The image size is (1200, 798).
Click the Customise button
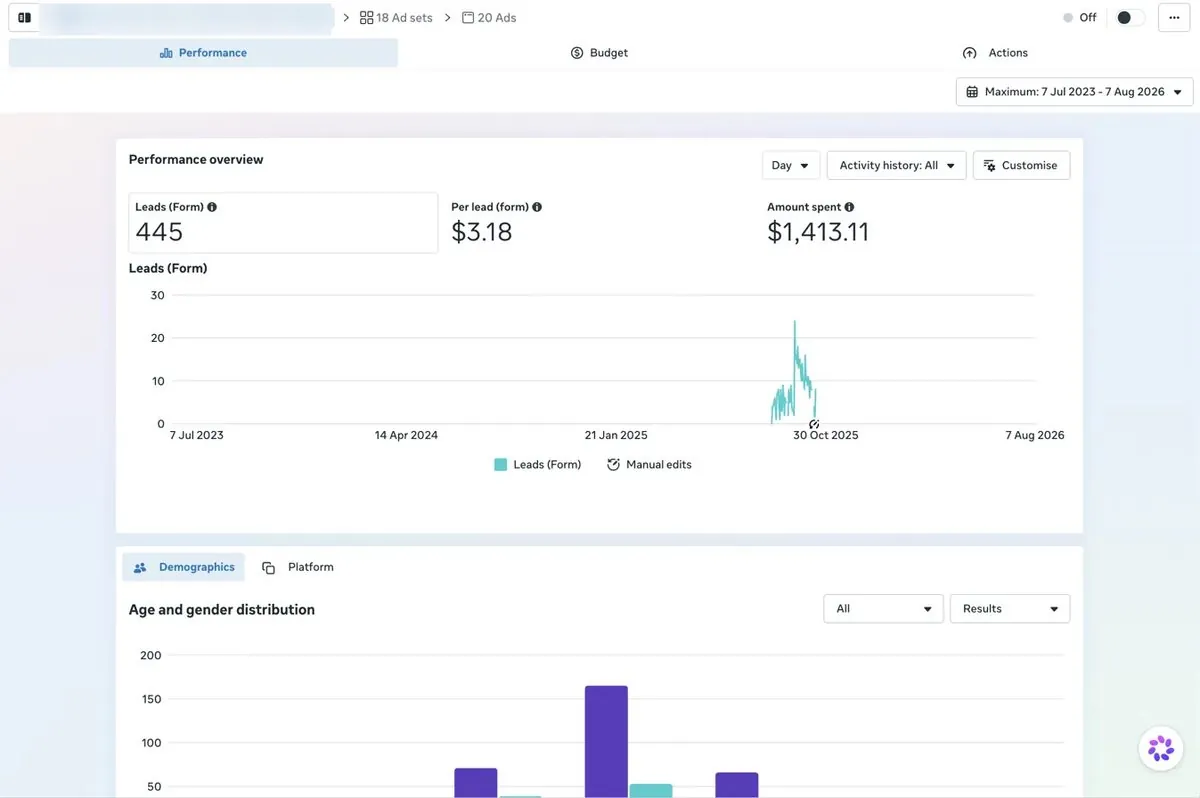(x=1021, y=166)
